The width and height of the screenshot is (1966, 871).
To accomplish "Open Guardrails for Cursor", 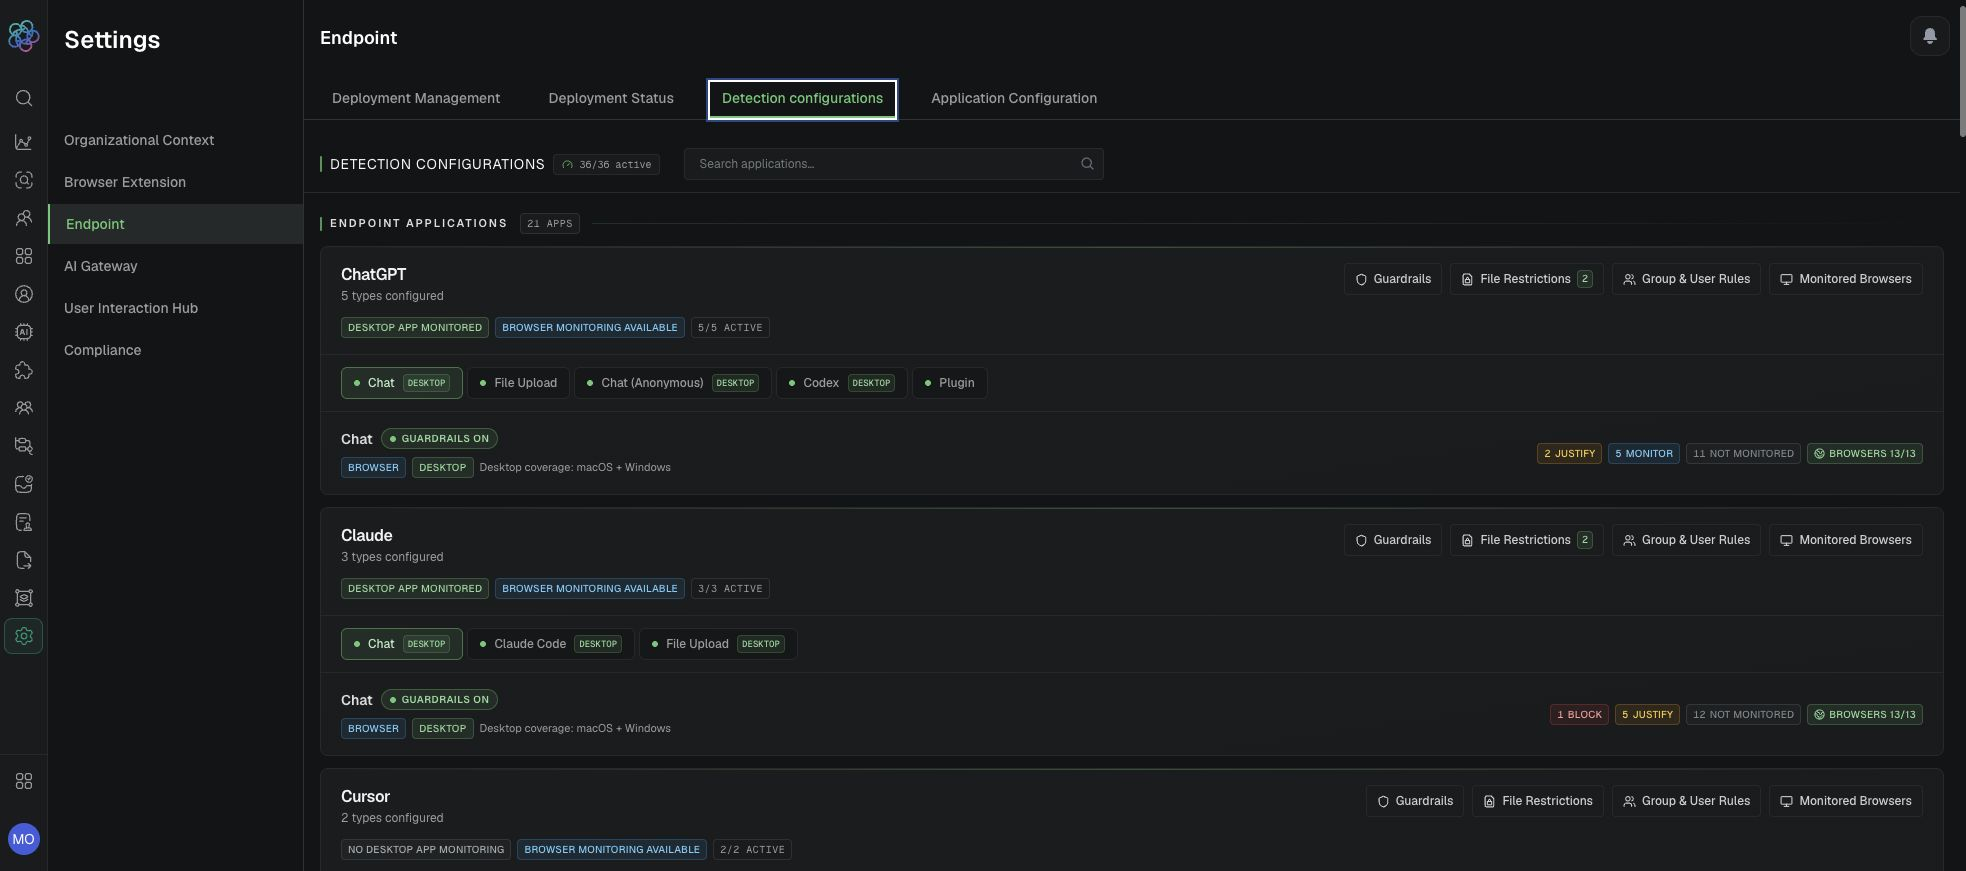I will (x=1415, y=801).
